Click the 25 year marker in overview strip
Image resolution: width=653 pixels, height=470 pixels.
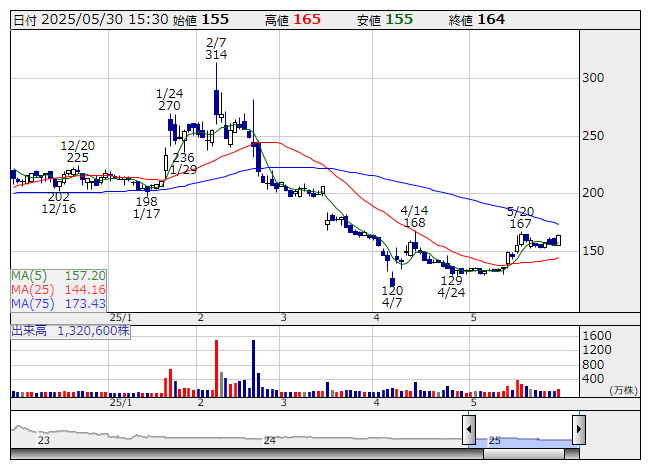point(494,440)
